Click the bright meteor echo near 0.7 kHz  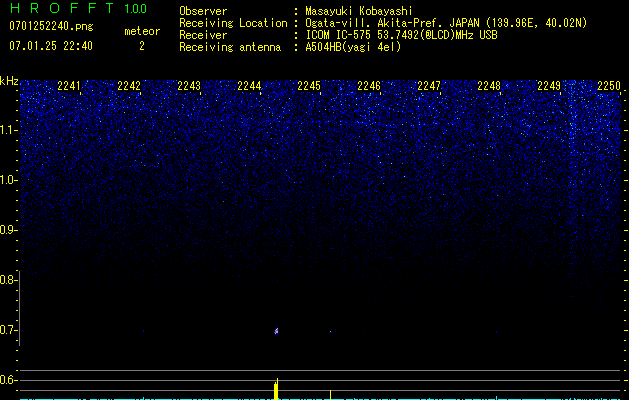point(276,331)
